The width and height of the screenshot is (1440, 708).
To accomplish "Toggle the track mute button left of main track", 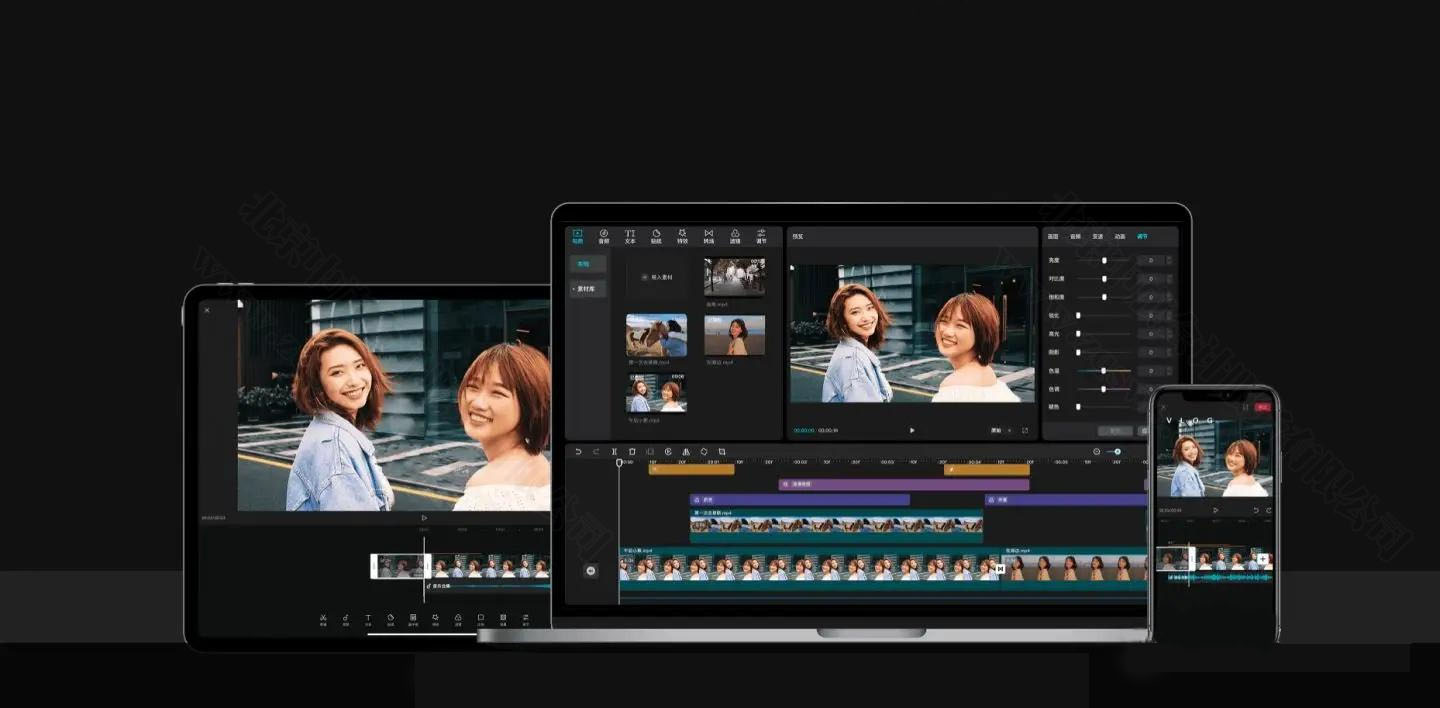I will click(x=590, y=570).
